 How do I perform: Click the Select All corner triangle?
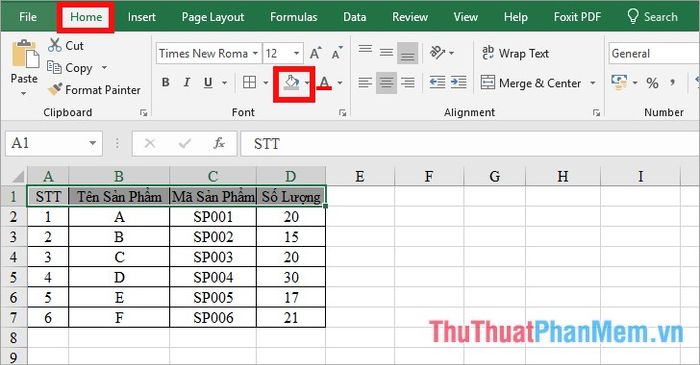17,177
